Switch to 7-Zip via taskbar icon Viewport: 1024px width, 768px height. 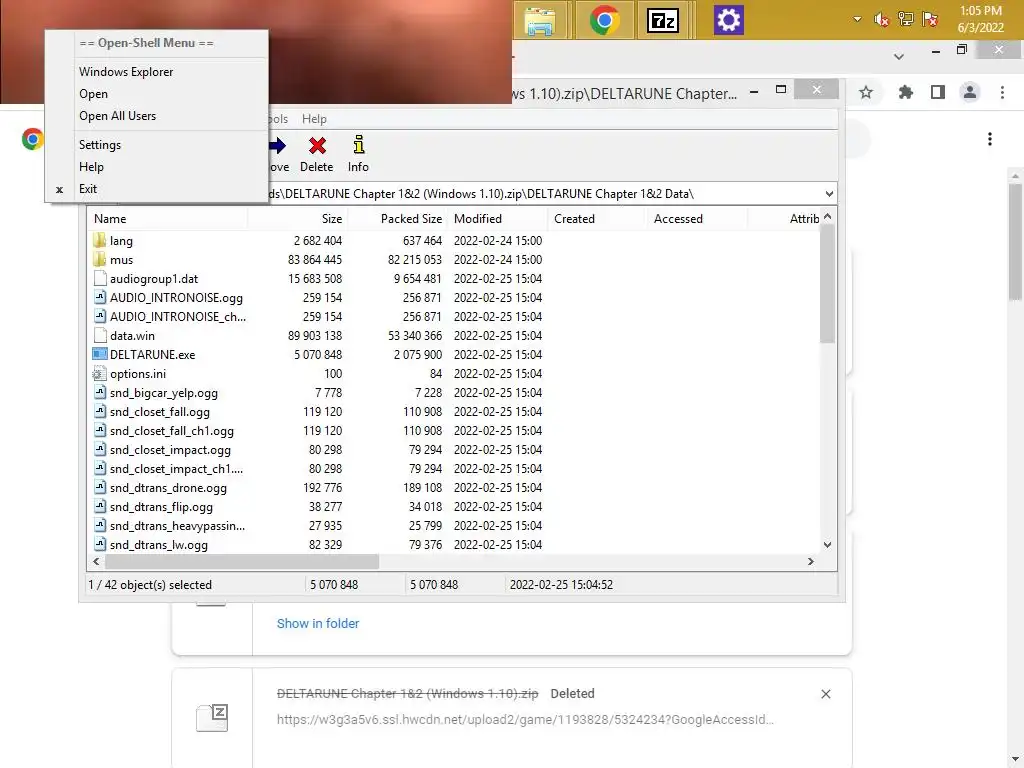point(663,20)
